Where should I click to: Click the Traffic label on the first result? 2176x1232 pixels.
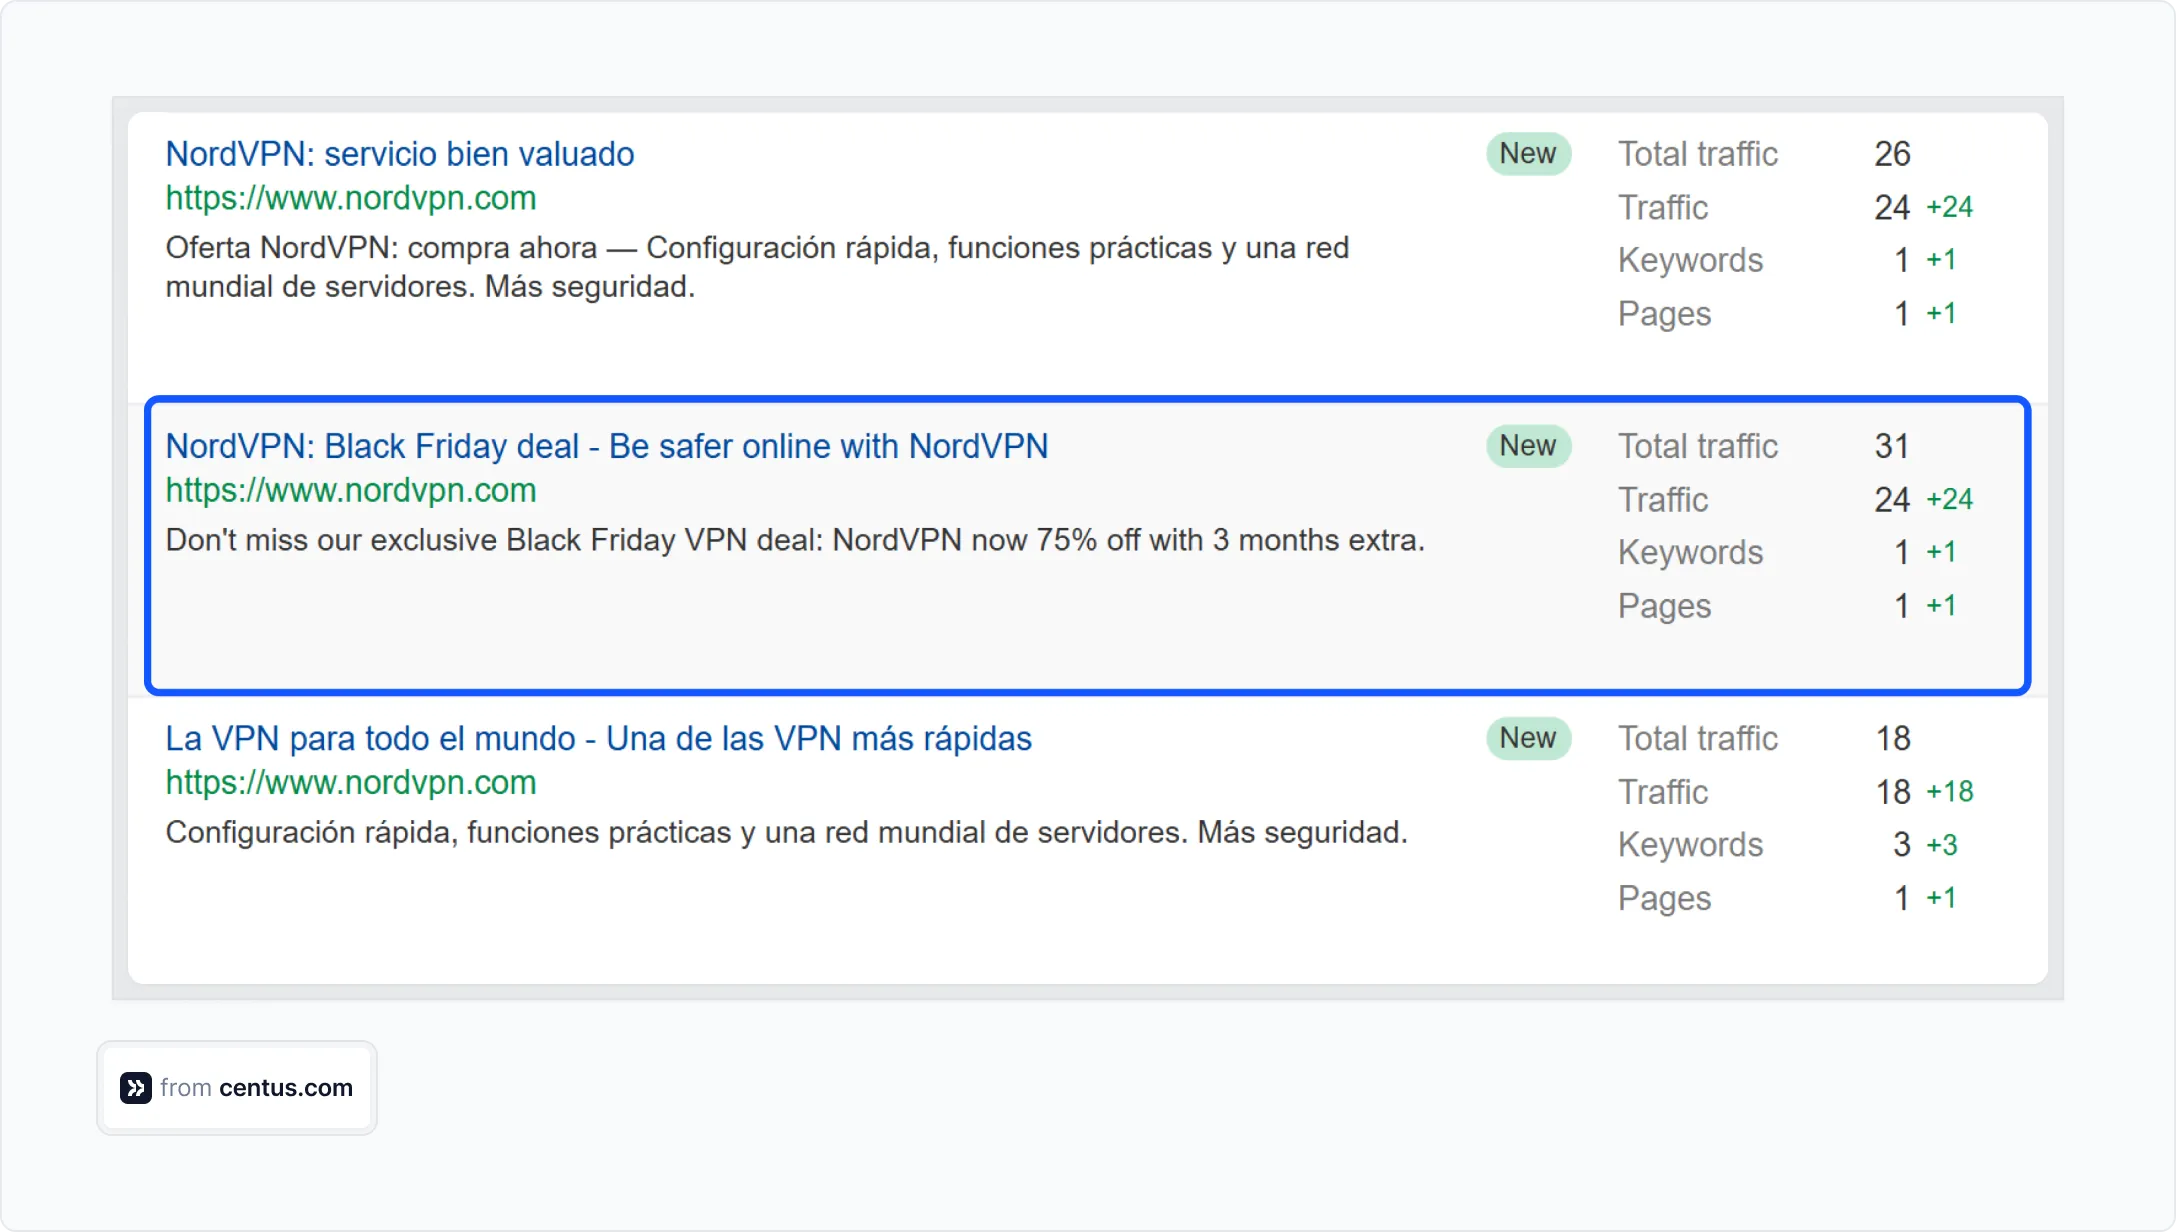[1663, 207]
